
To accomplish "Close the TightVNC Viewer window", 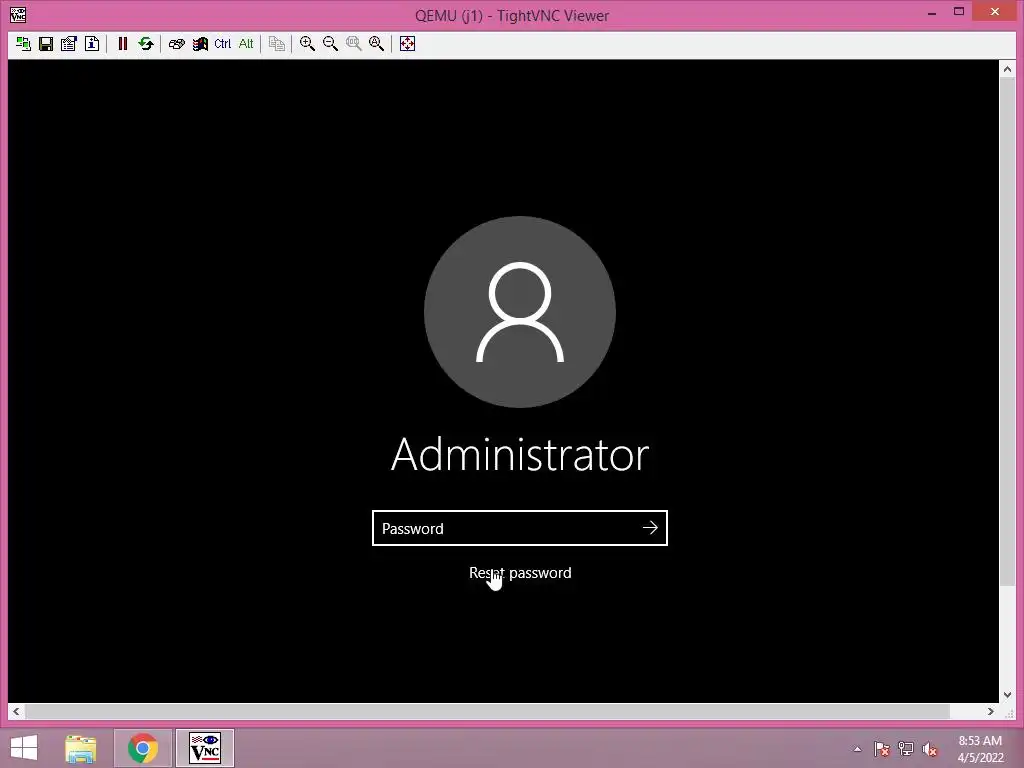I will coord(995,12).
